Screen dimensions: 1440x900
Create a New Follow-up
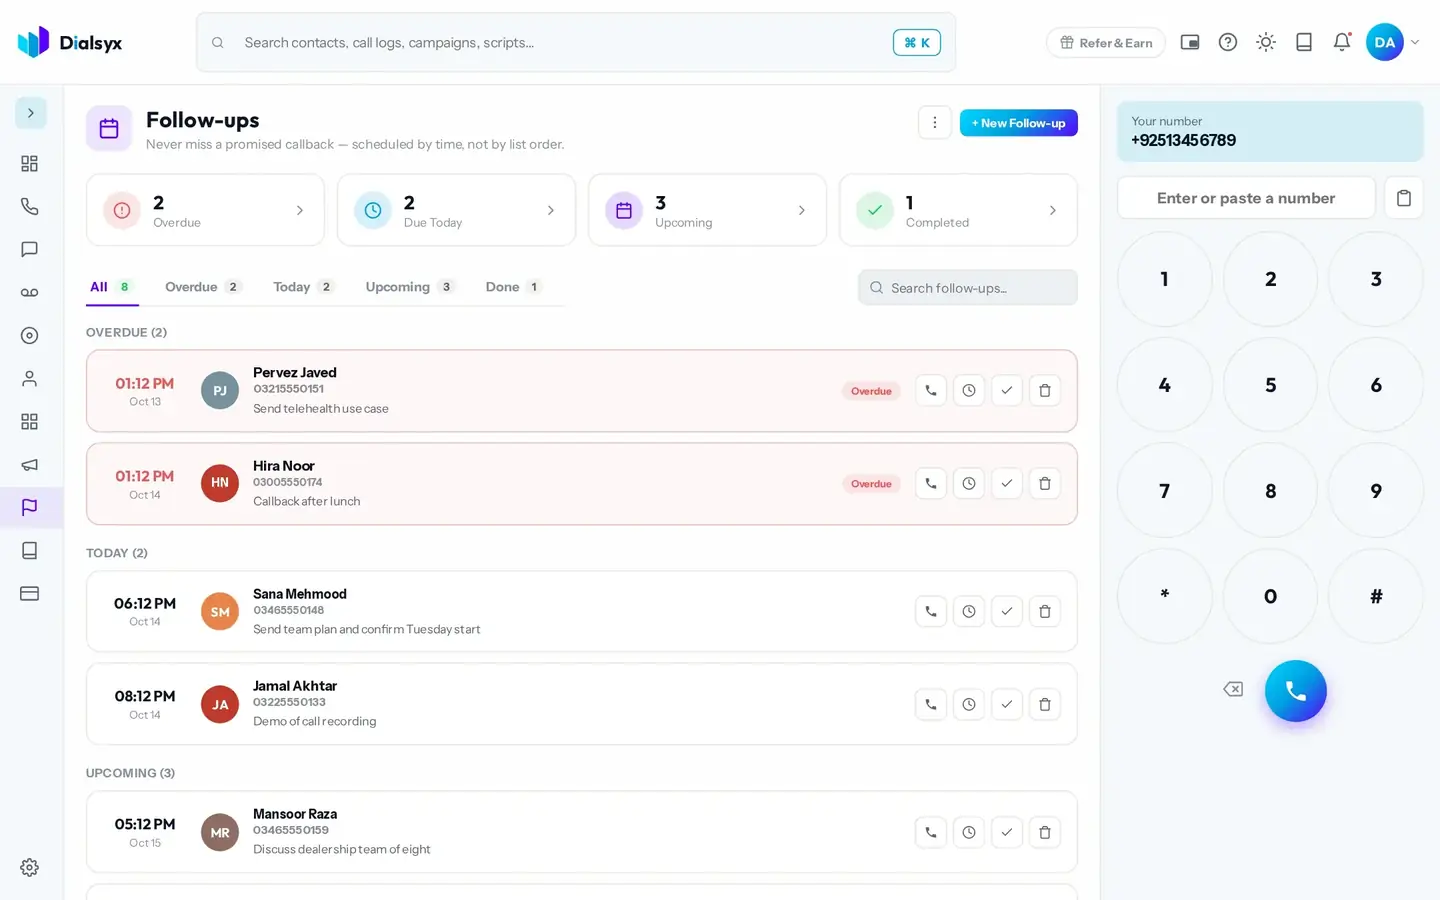1018,123
